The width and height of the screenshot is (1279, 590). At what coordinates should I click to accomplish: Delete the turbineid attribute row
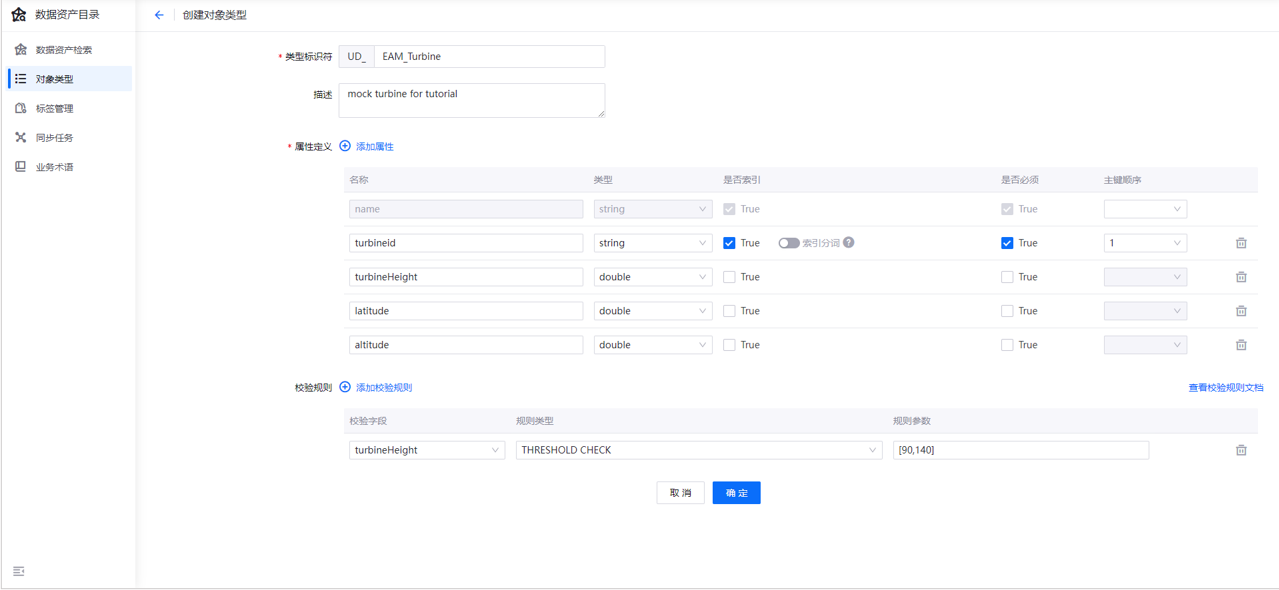pos(1241,243)
